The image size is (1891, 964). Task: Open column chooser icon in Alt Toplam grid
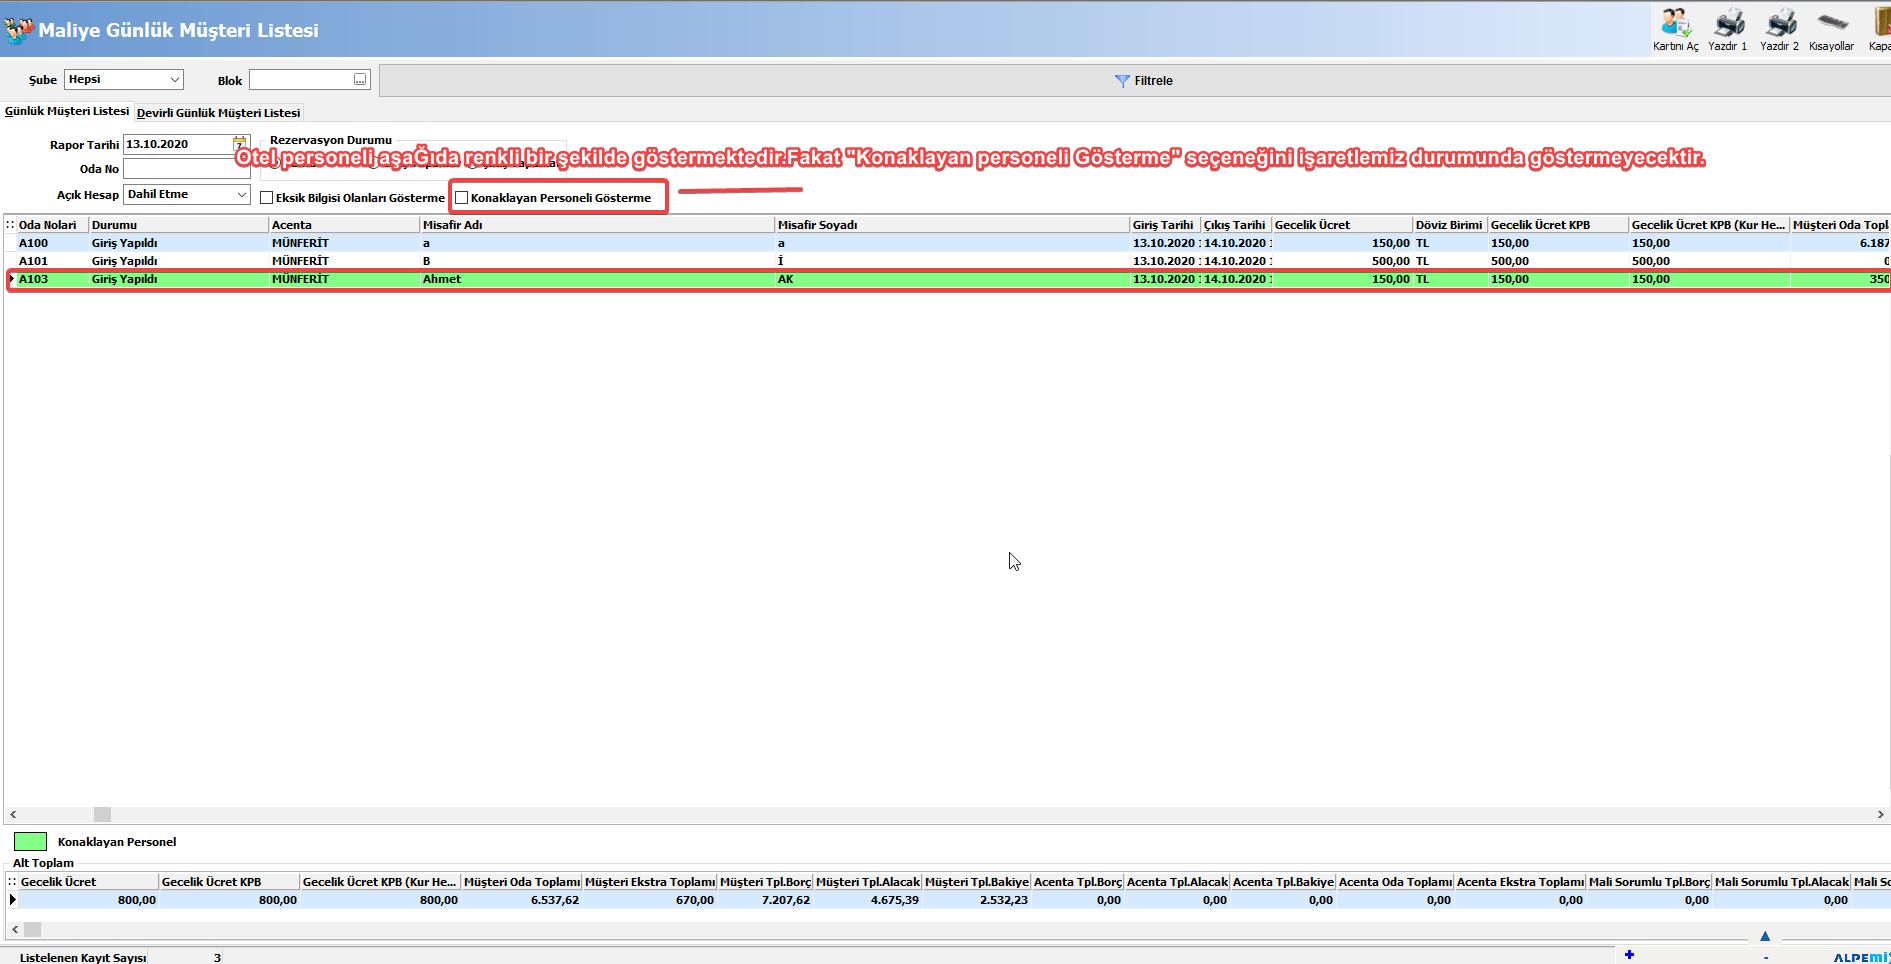[12, 882]
